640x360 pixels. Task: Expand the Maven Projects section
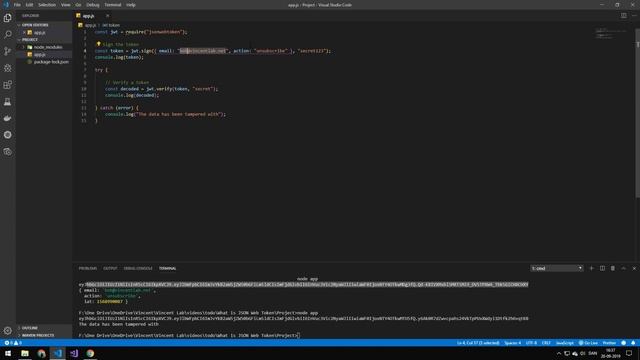[x=44, y=335]
